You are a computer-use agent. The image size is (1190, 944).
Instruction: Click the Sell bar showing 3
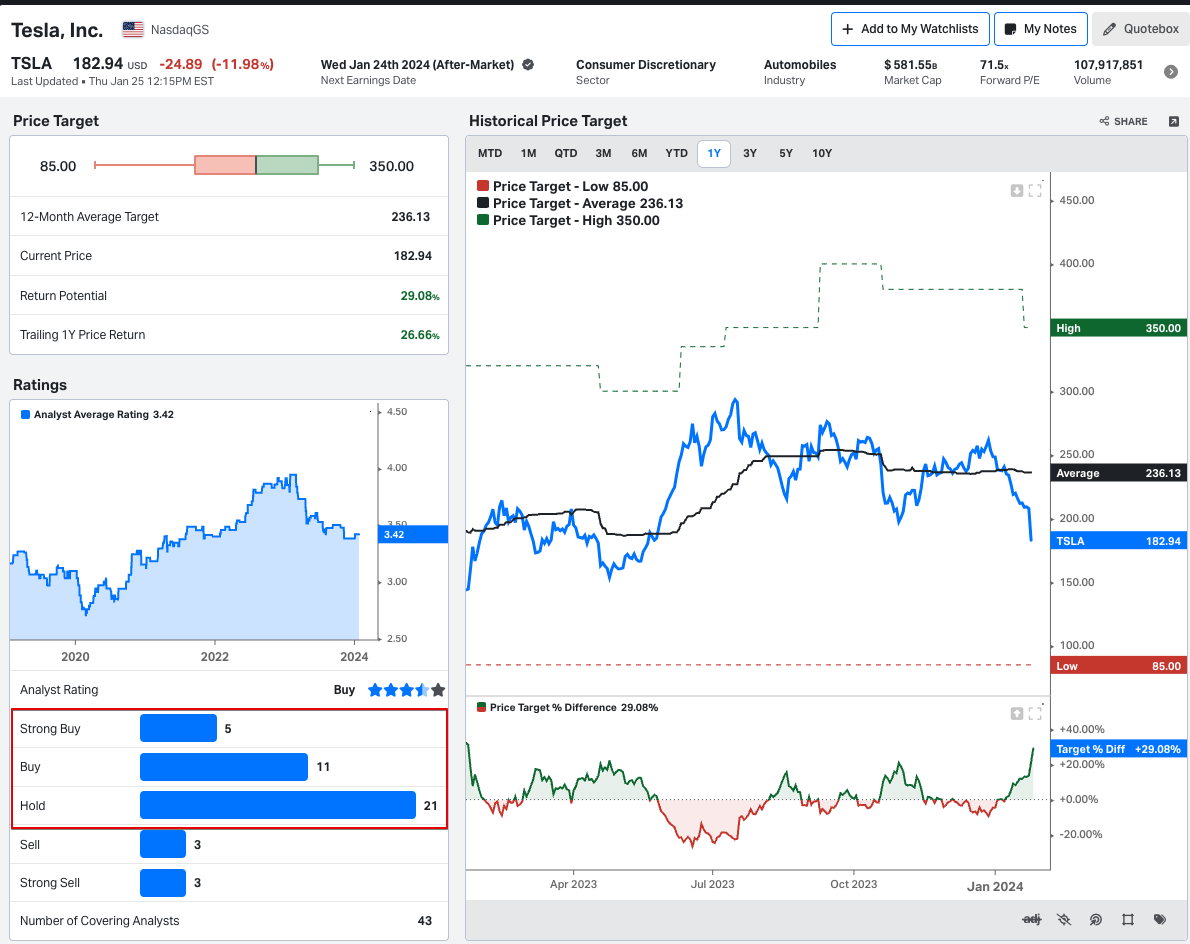(x=163, y=844)
